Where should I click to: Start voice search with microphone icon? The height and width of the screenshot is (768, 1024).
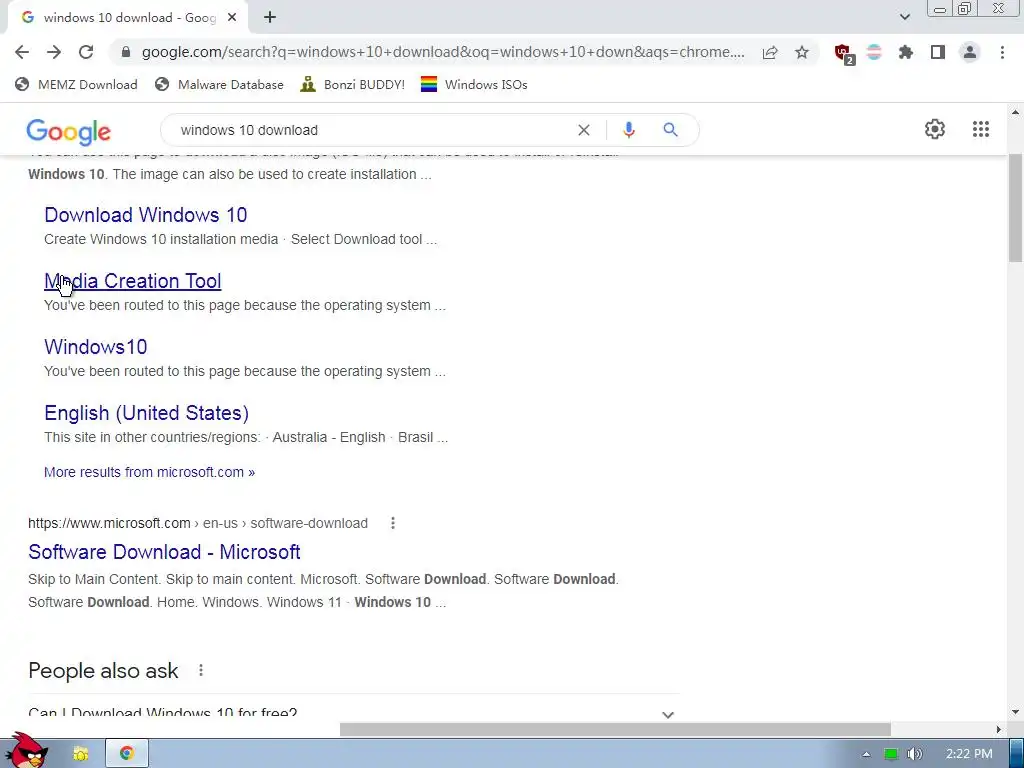[x=629, y=130]
